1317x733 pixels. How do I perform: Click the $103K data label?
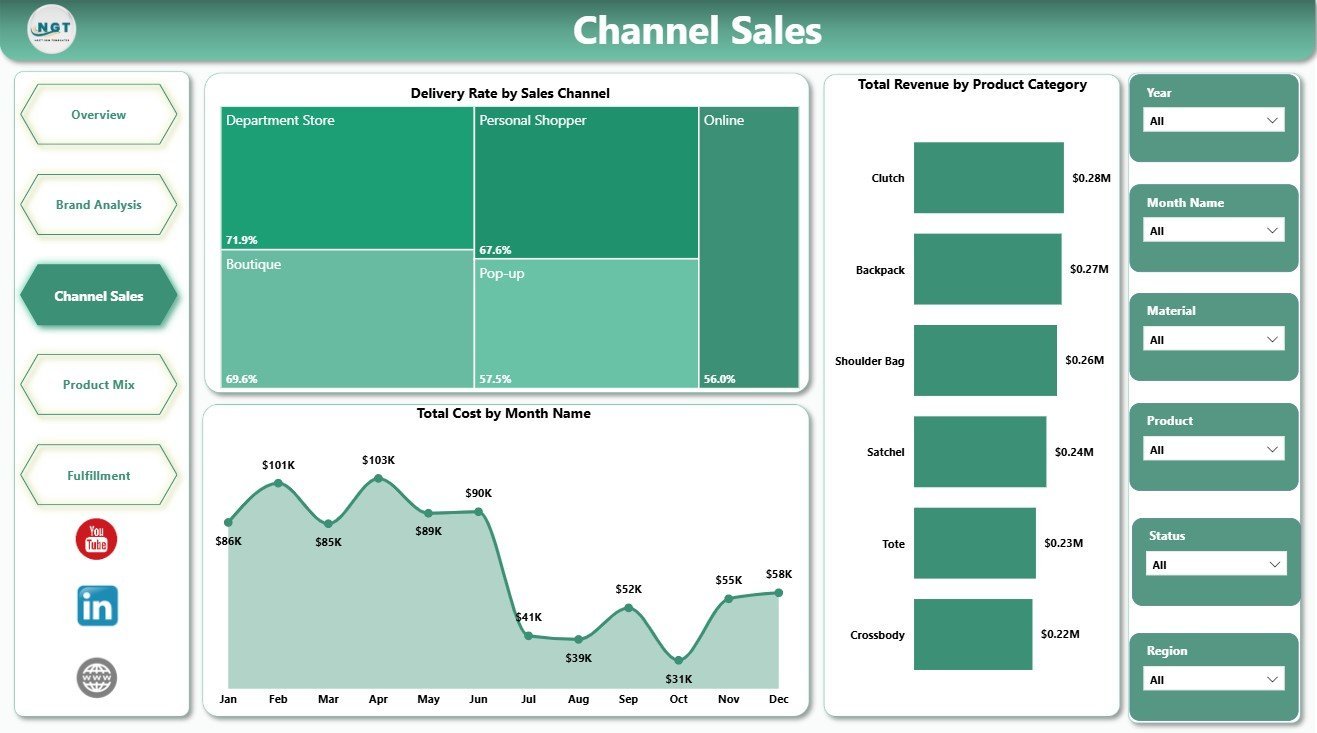tap(378, 460)
